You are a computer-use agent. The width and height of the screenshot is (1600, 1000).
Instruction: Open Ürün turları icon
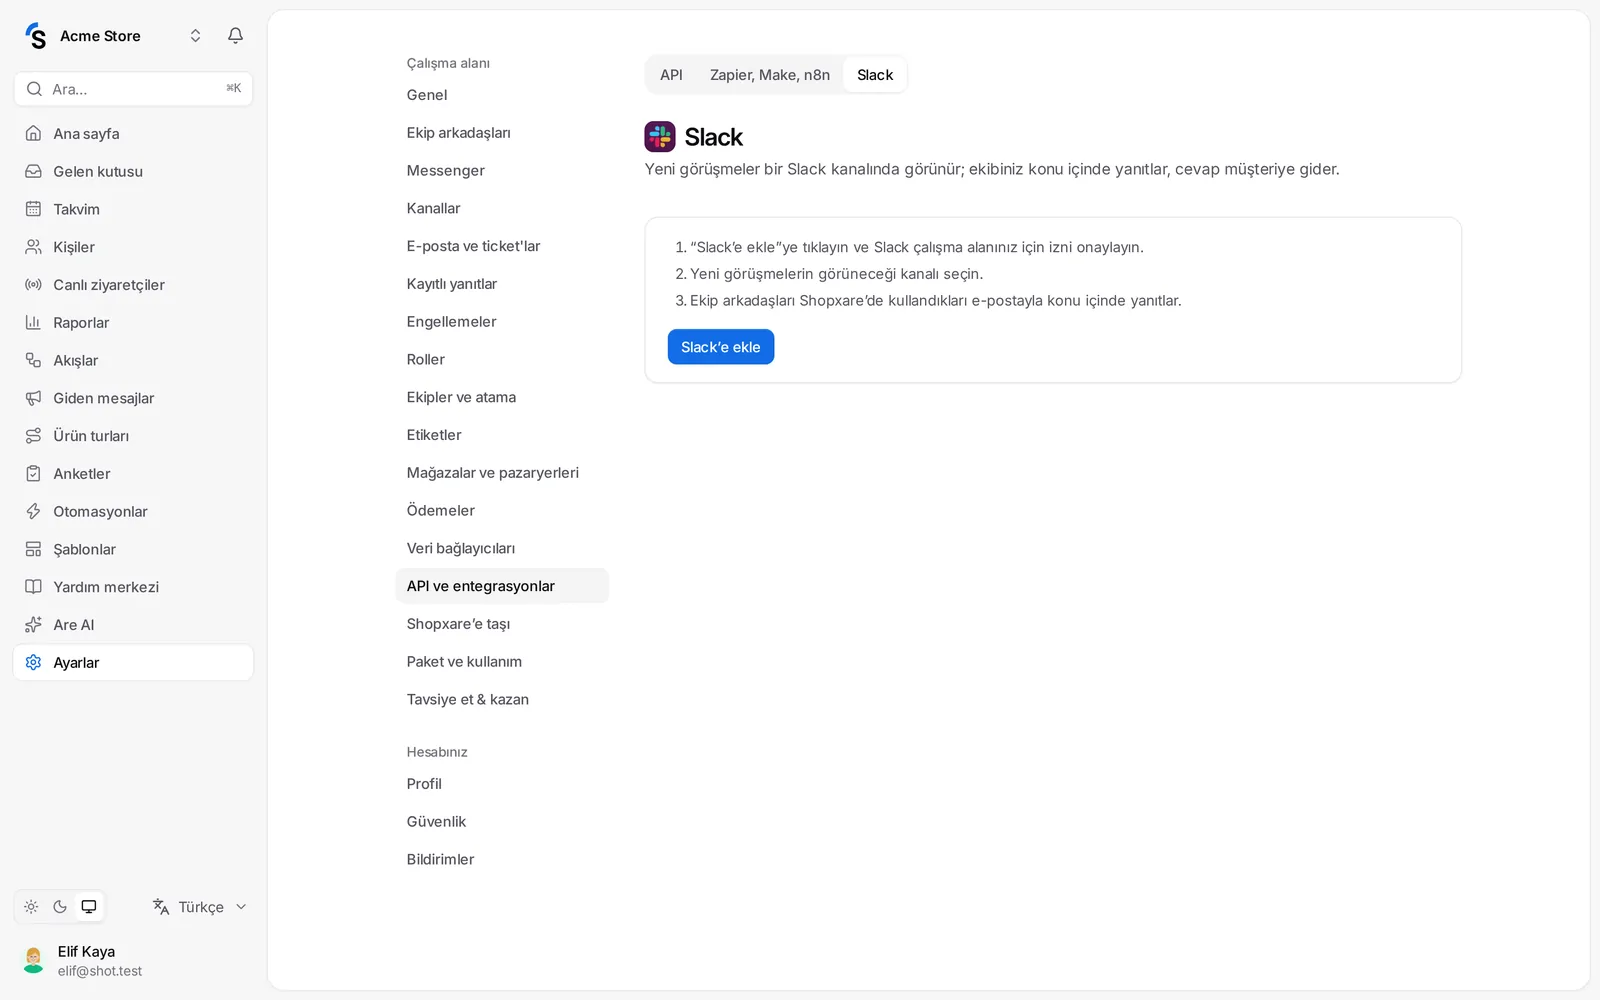pyautogui.click(x=33, y=436)
